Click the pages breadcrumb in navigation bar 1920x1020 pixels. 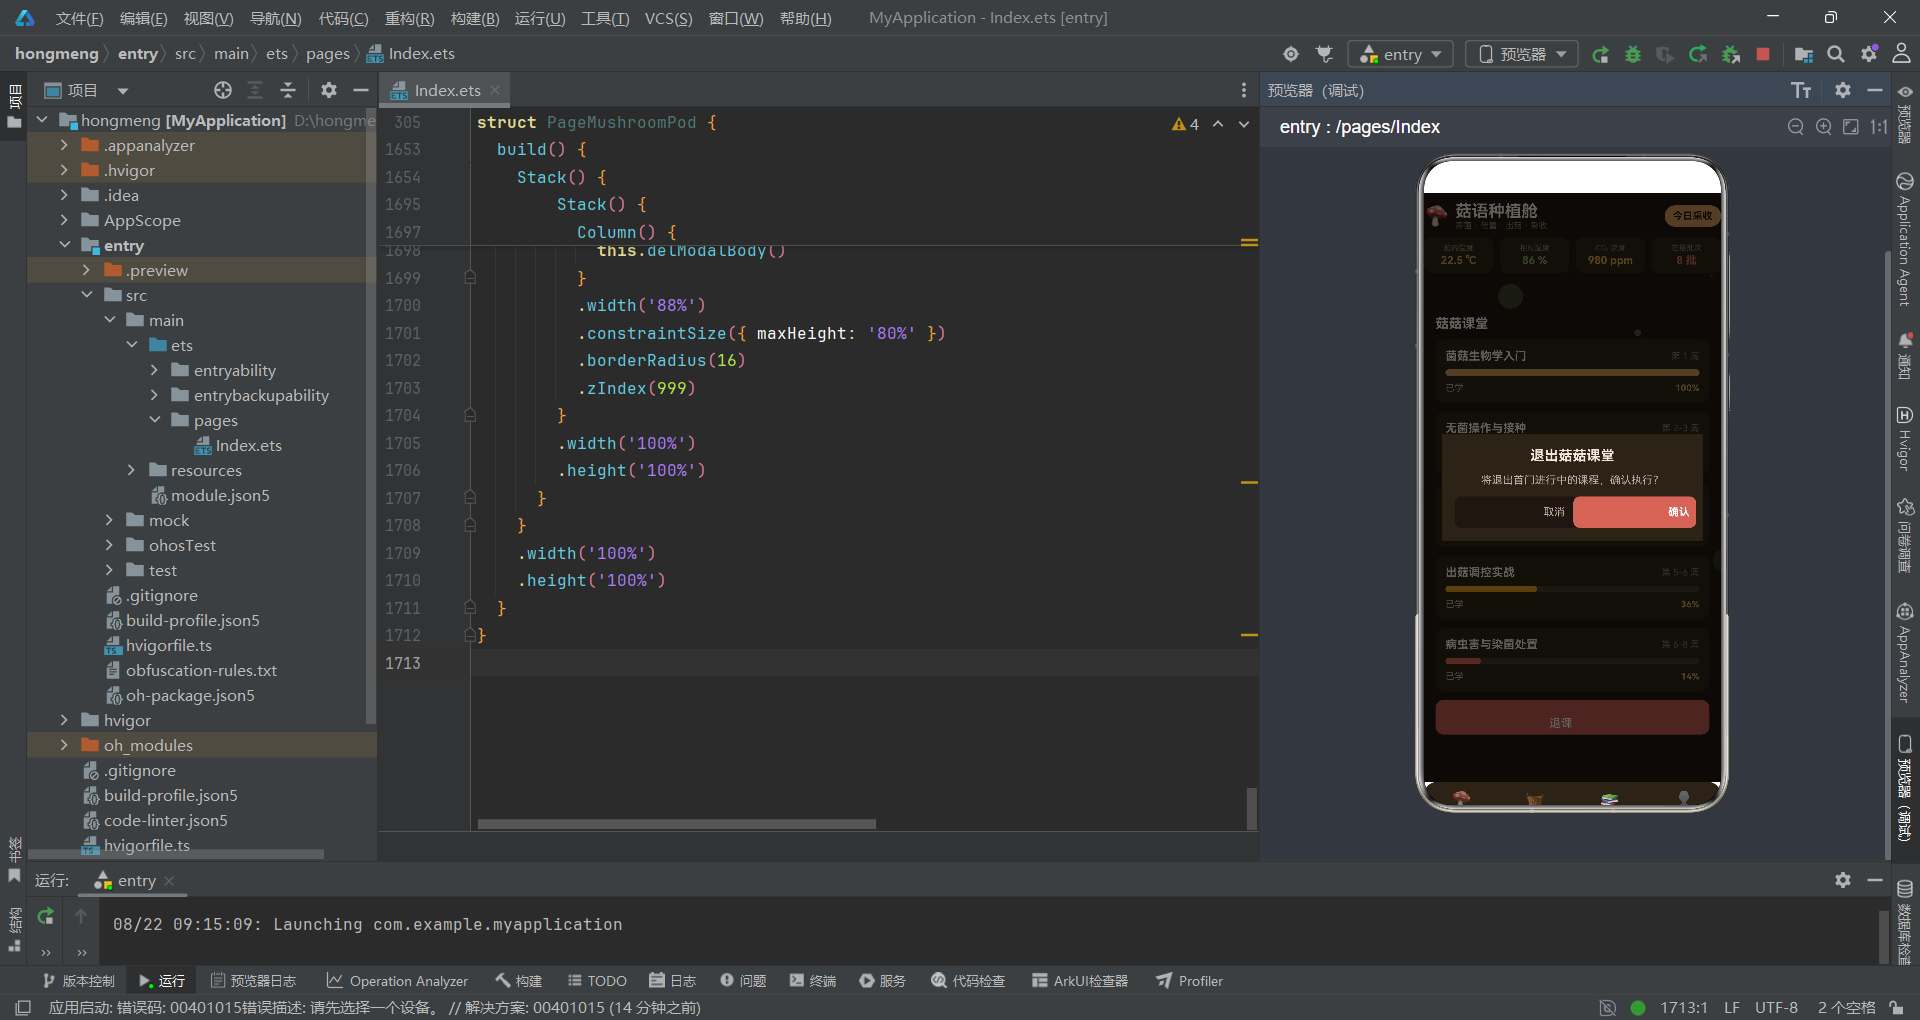point(328,54)
